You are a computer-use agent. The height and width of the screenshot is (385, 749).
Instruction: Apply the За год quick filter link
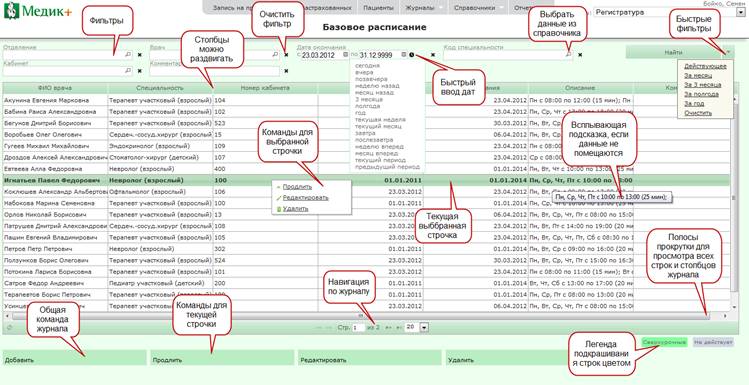coord(694,103)
